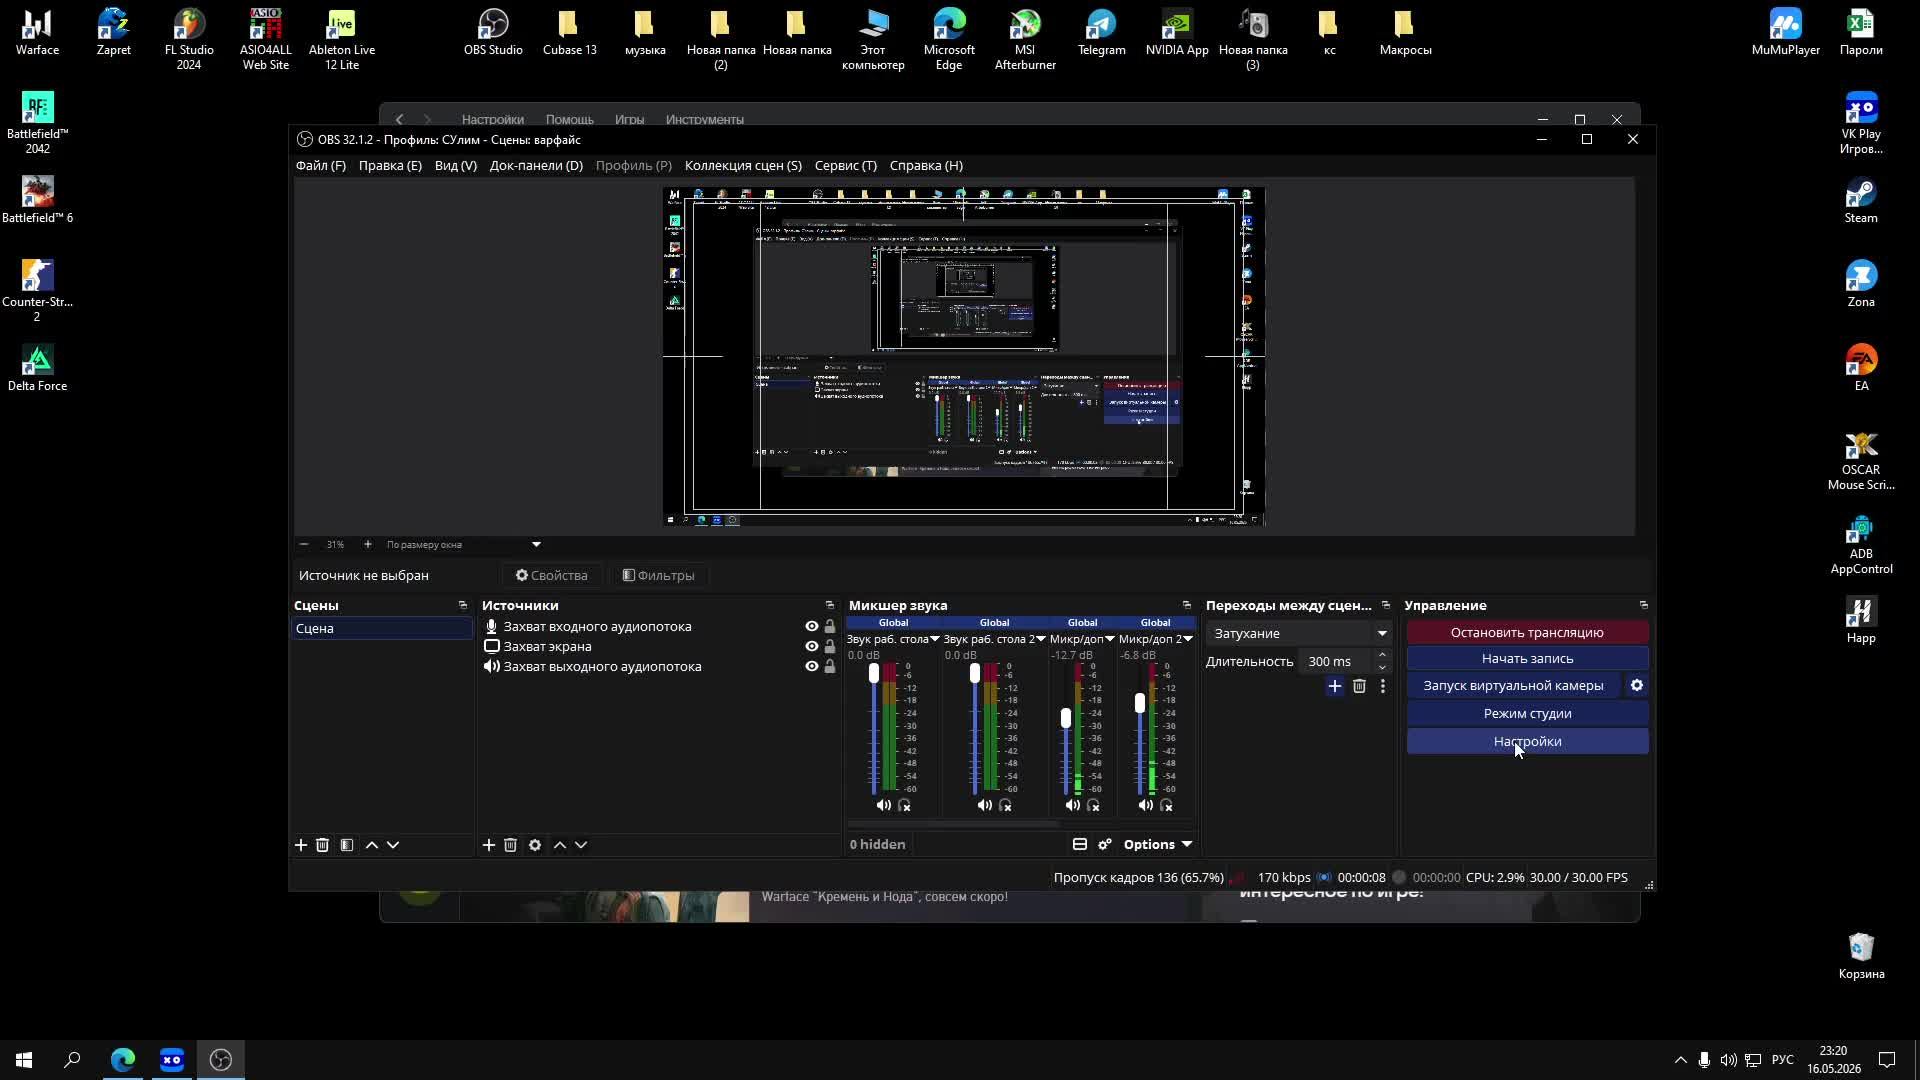This screenshot has width=1920, height=1080.
Task: Open the OBS Studio desktop shortcut
Action: point(493,32)
